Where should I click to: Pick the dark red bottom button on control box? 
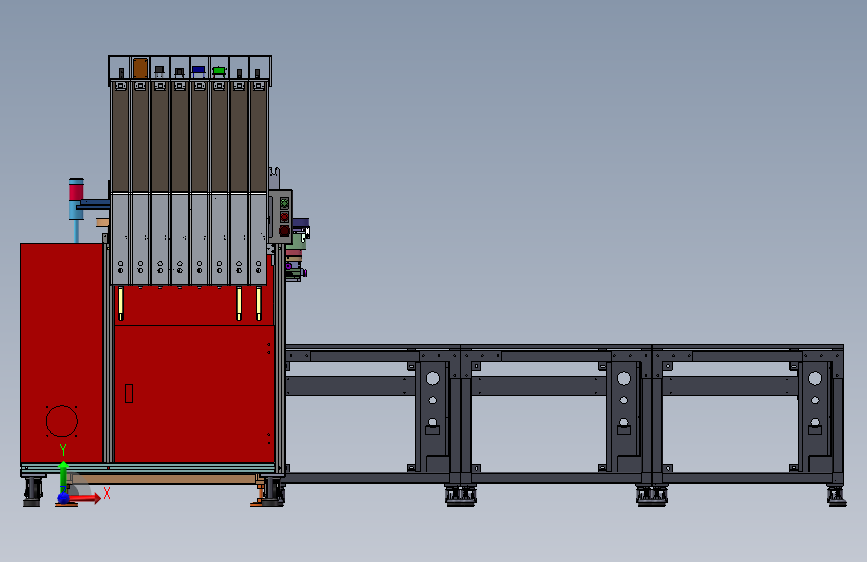[x=284, y=230]
